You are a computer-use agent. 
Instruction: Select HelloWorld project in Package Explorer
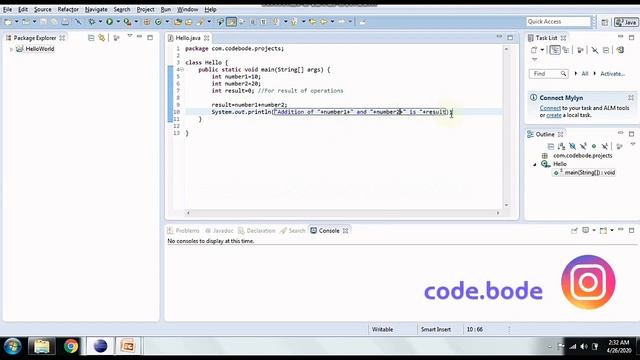point(40,49)
